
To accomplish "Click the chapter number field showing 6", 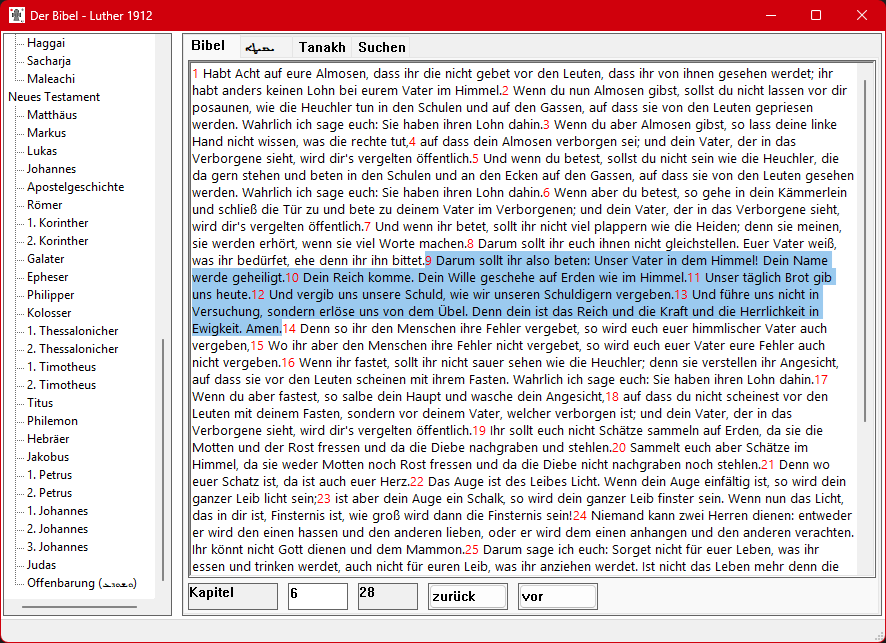I will click(317, 596).
